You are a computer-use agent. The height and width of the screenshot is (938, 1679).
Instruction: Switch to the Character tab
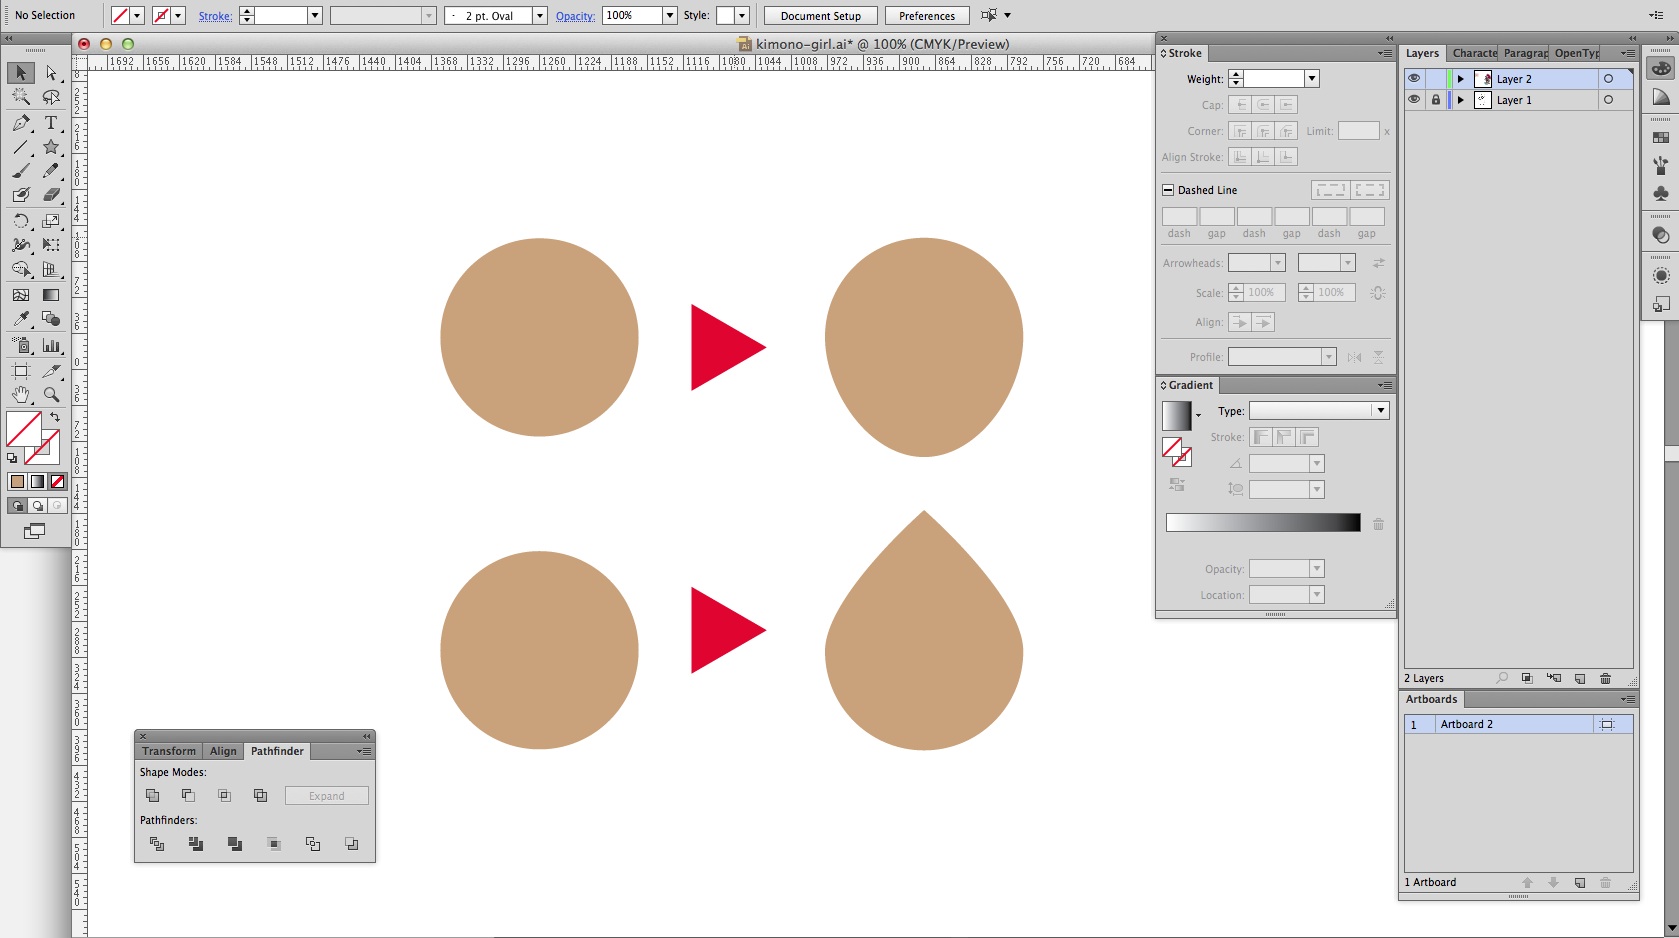[x=1474, y=53]
